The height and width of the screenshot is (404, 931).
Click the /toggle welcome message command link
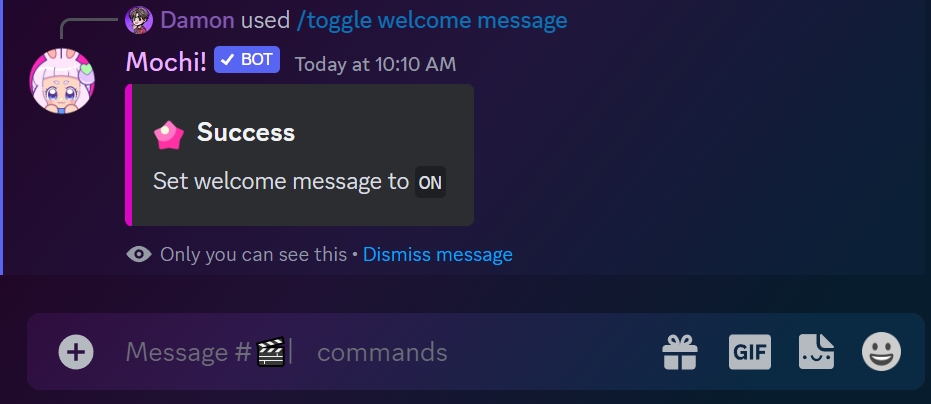tap(432, 21)
